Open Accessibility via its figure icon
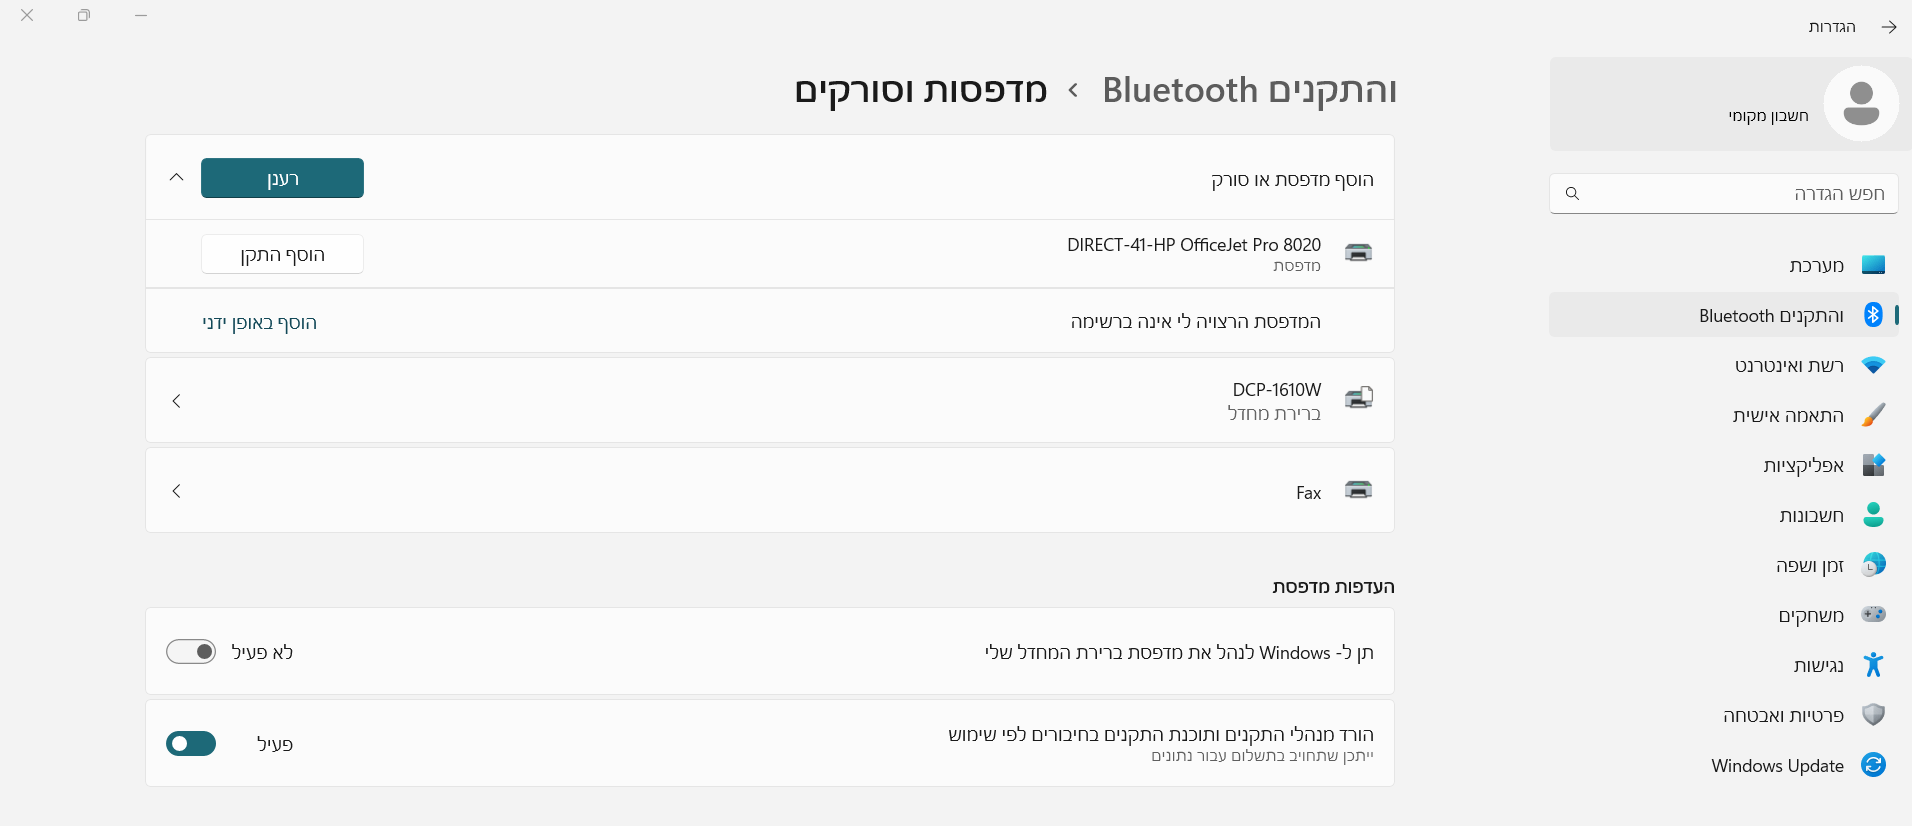Image resolution: width=1912 pixels, height=826 pixels. pos(1873,665)
